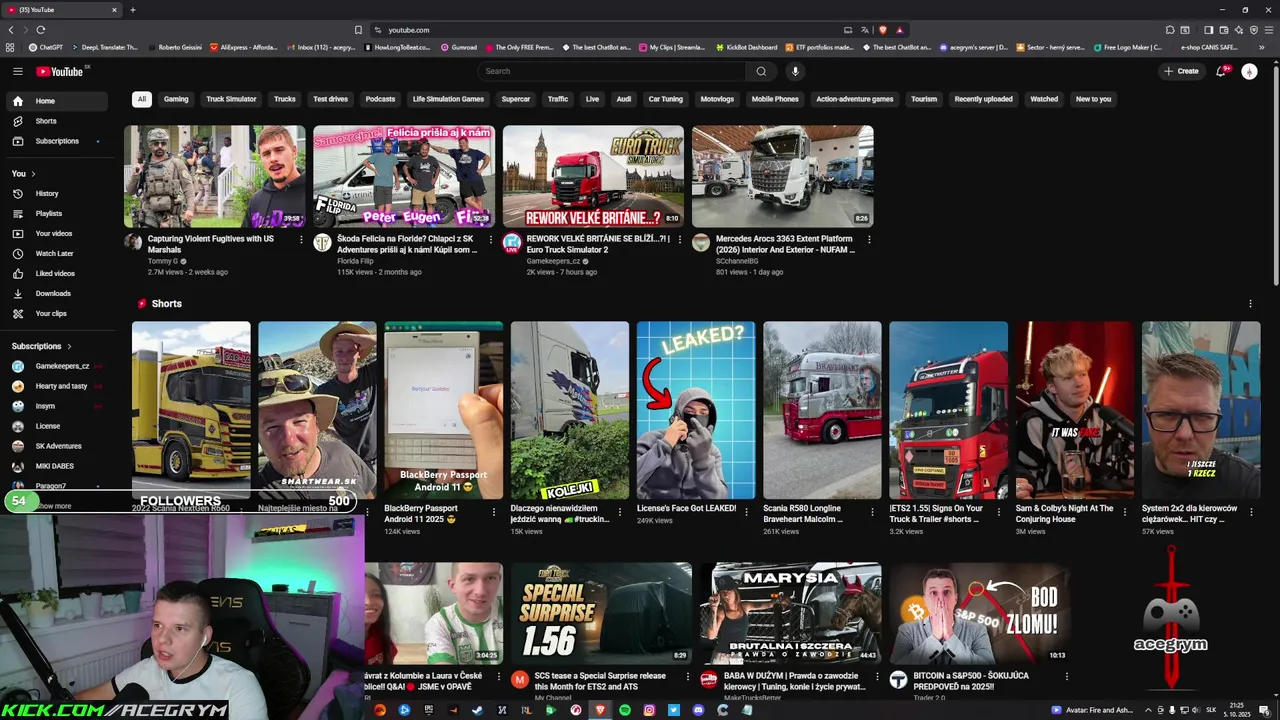This screenshot has height=720, width=1280.
Task: Click the browser back arrow
Action: point(11,30)
